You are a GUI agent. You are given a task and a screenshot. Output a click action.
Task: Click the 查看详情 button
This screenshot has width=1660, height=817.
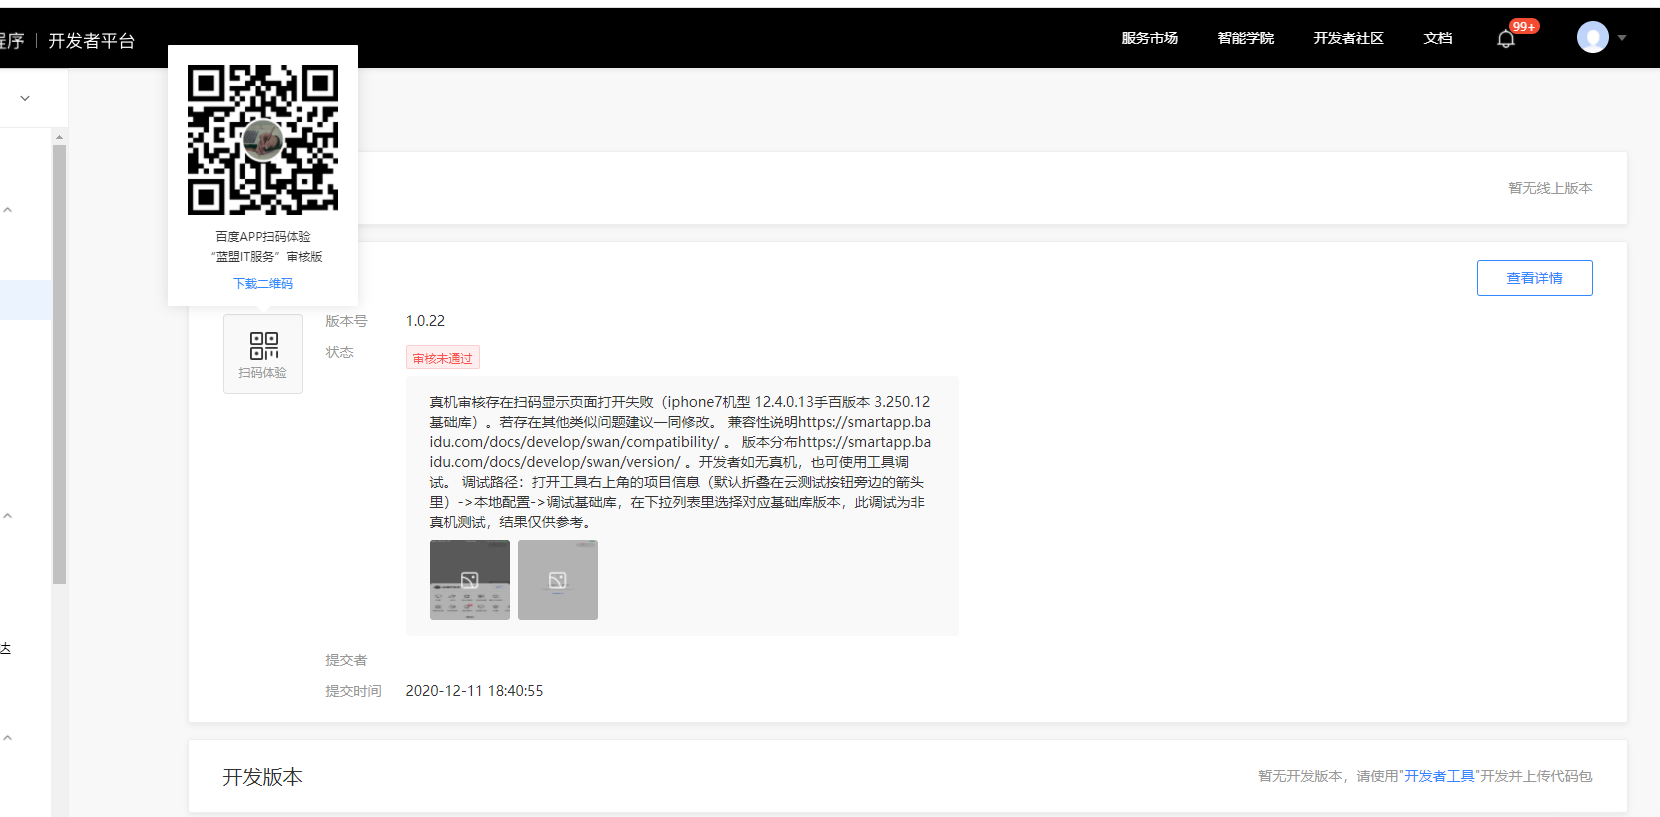coord(1535,278)
